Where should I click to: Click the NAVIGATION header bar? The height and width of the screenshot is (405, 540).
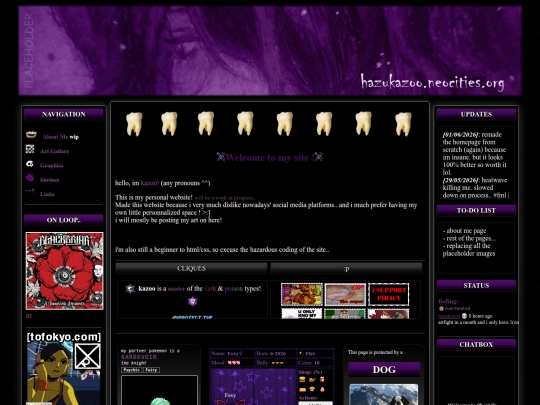pyautogui.click(x=64, y=114)
